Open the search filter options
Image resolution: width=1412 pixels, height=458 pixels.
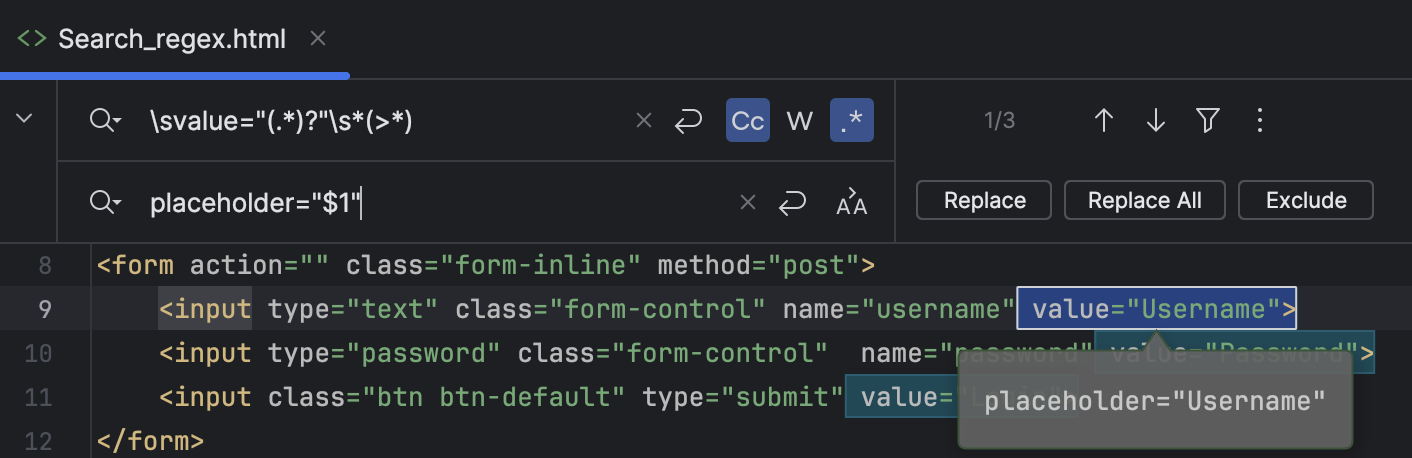tap(1208, 121)
